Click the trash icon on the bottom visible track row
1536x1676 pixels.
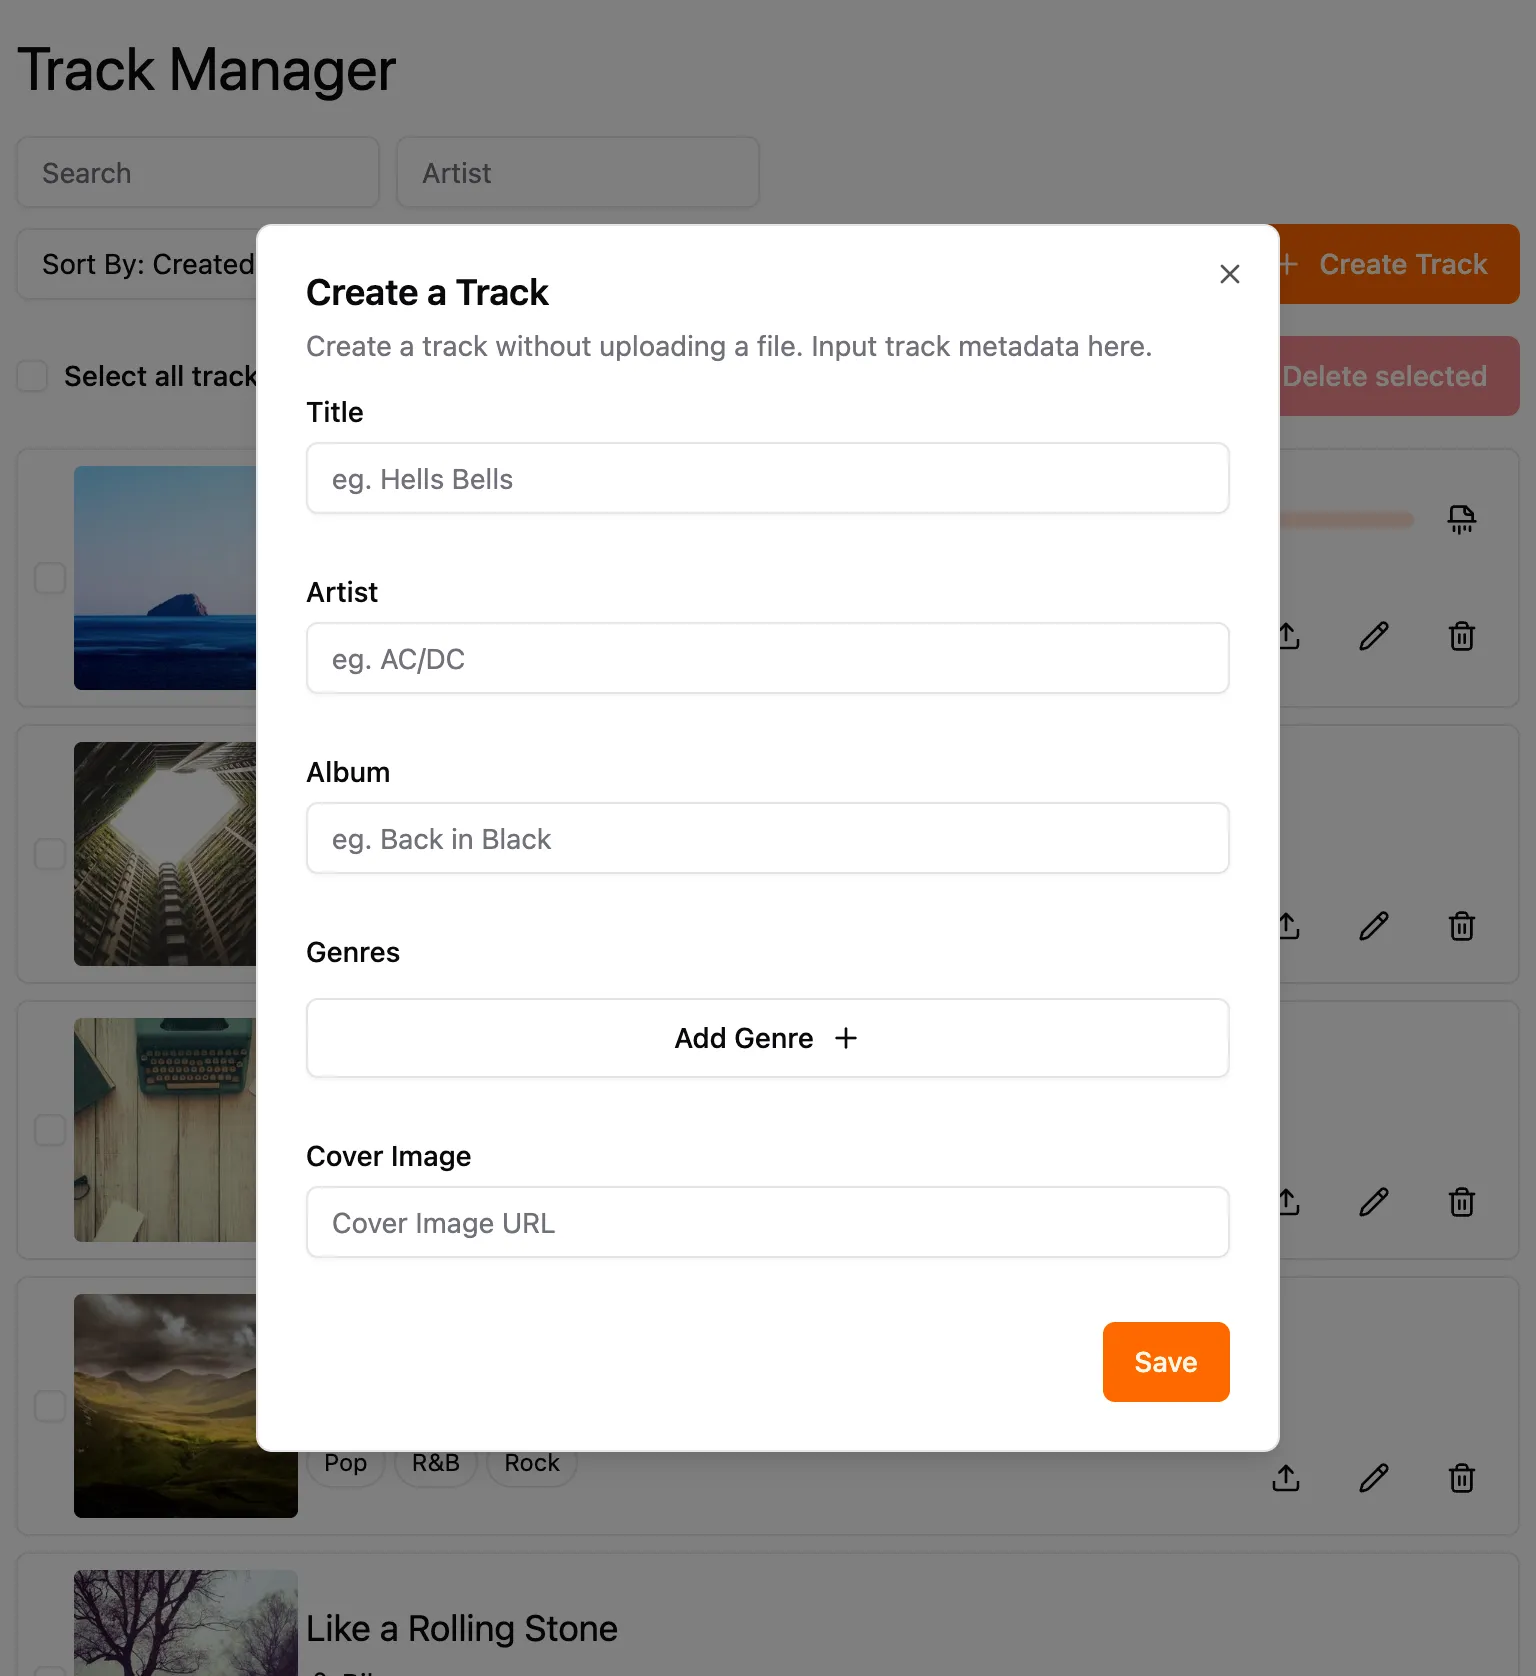point(1462,1478)
